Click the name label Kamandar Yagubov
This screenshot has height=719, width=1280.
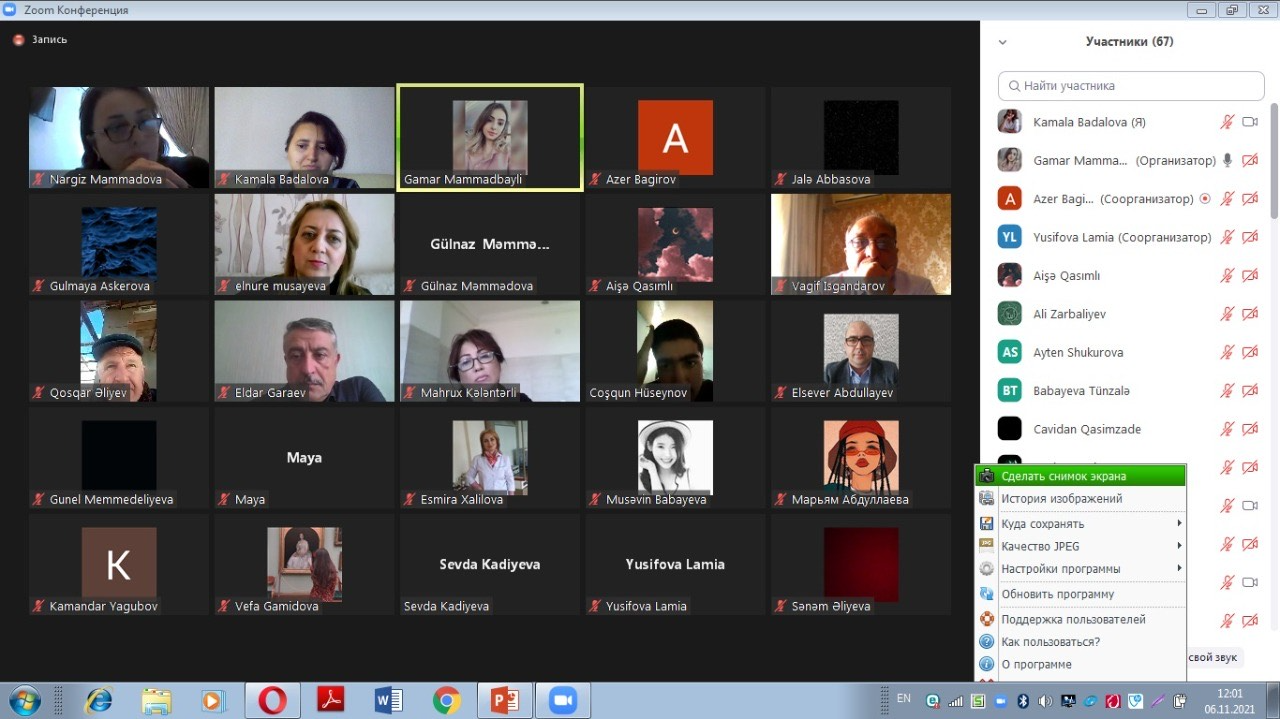(103, 607)
